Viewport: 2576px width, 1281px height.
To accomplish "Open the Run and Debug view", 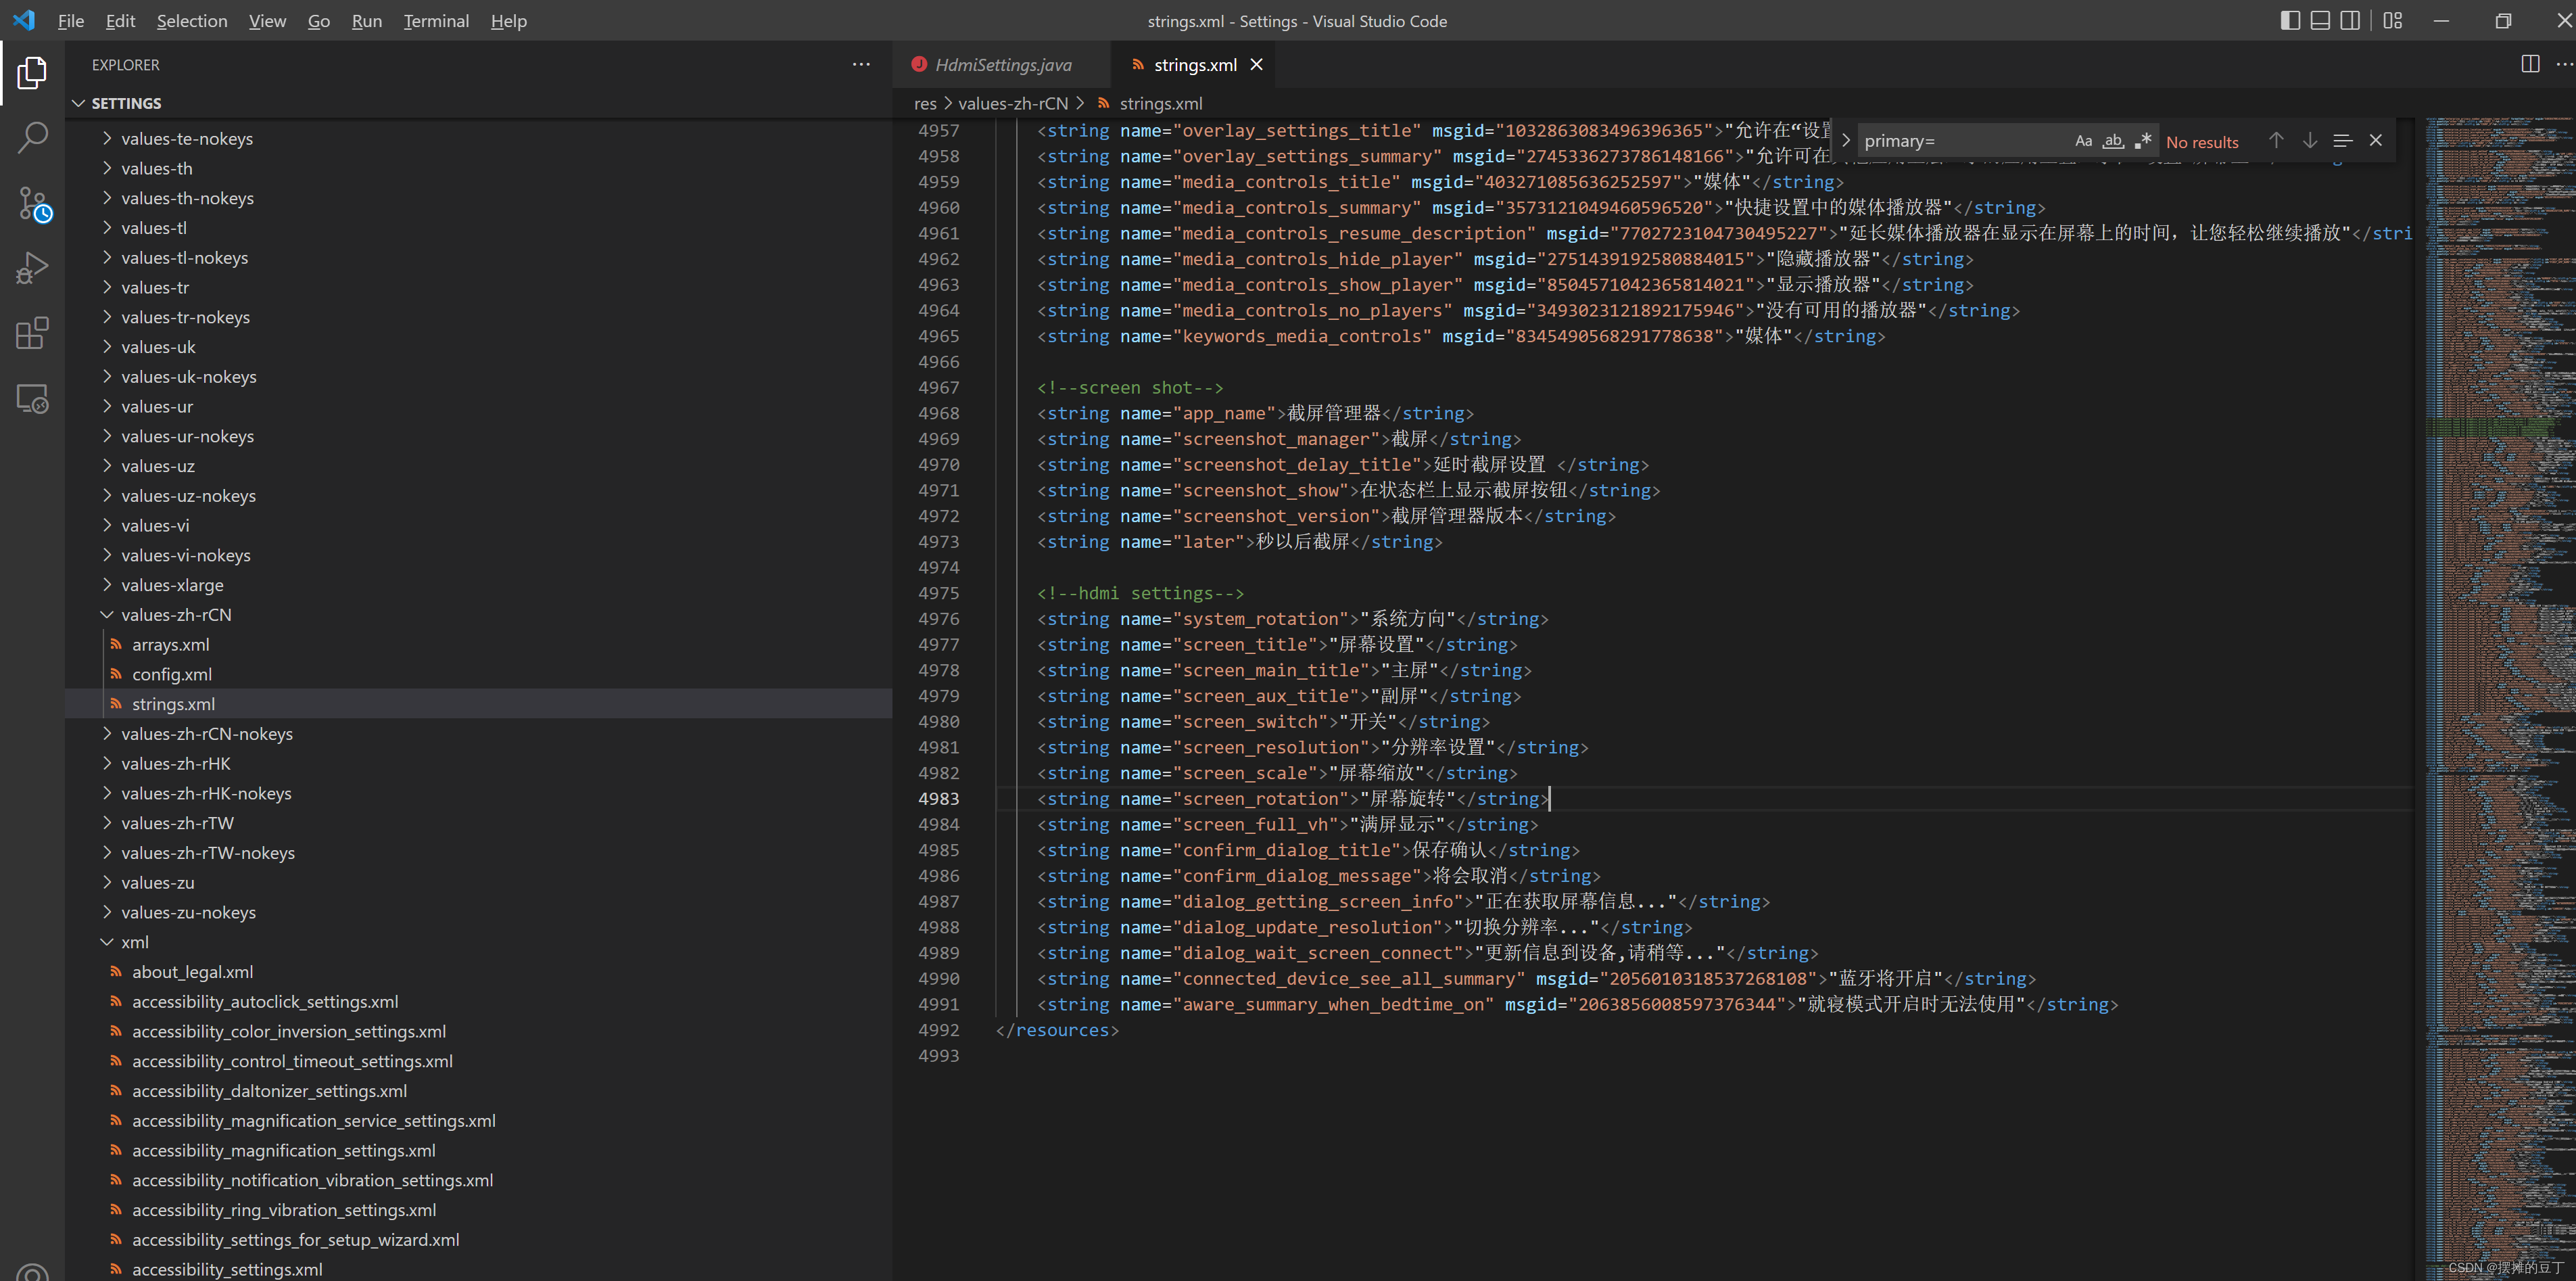I will point(32,268).
